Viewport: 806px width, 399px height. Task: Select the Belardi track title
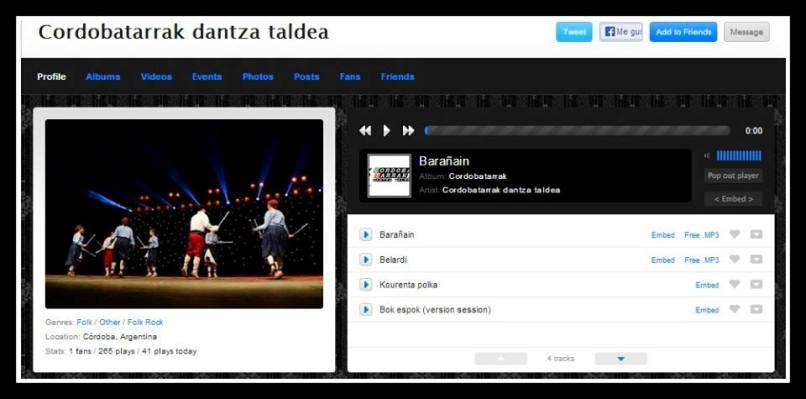click(x=393, y=260)
